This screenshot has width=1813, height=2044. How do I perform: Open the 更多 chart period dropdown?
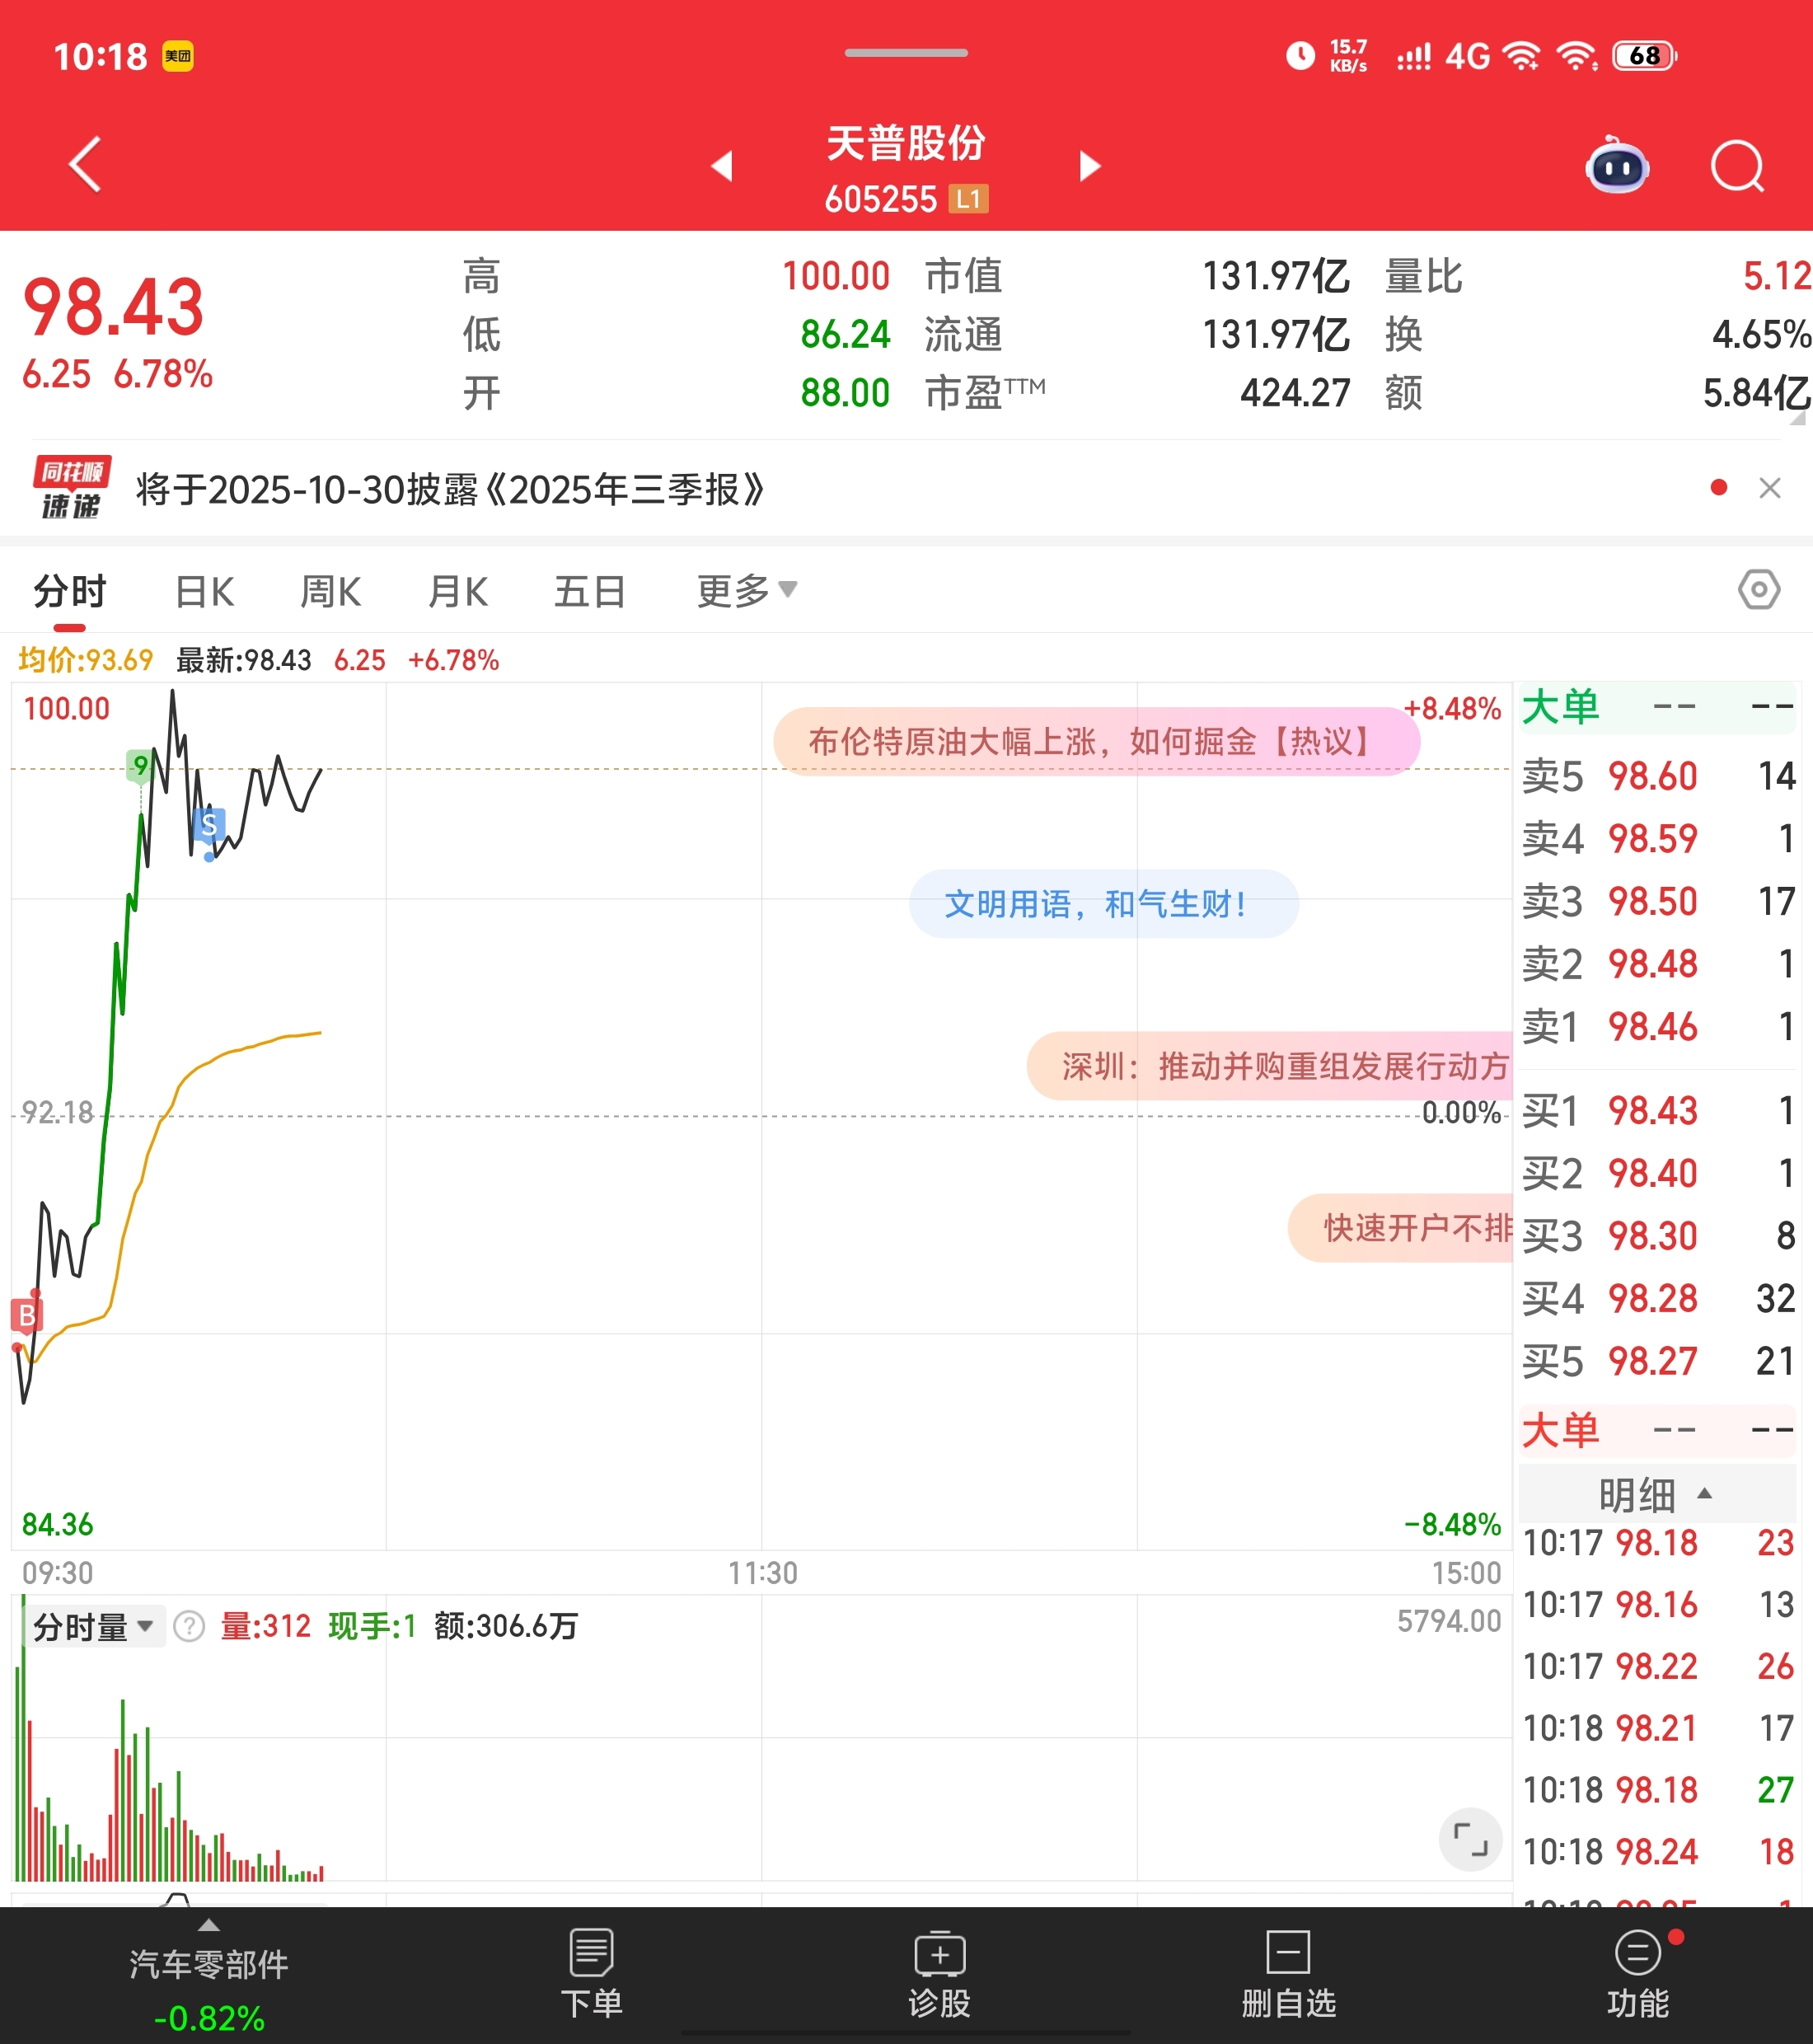pyautogui.click(x=746, y=591)
